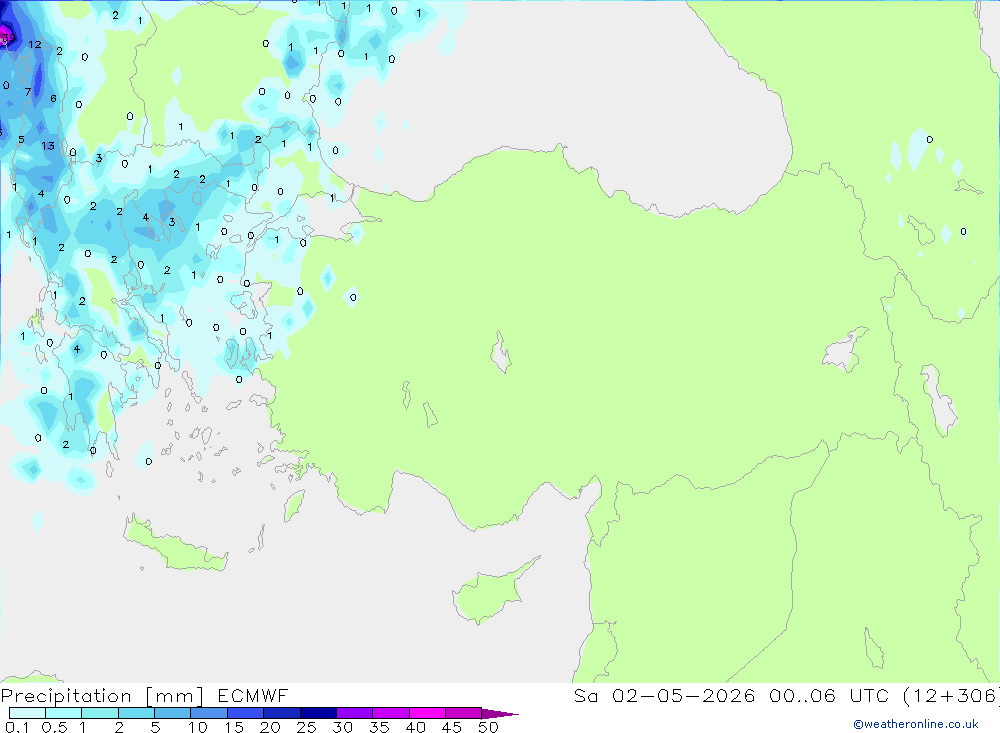Click the 25–30 mm dark navy legend box

point(318,713)
